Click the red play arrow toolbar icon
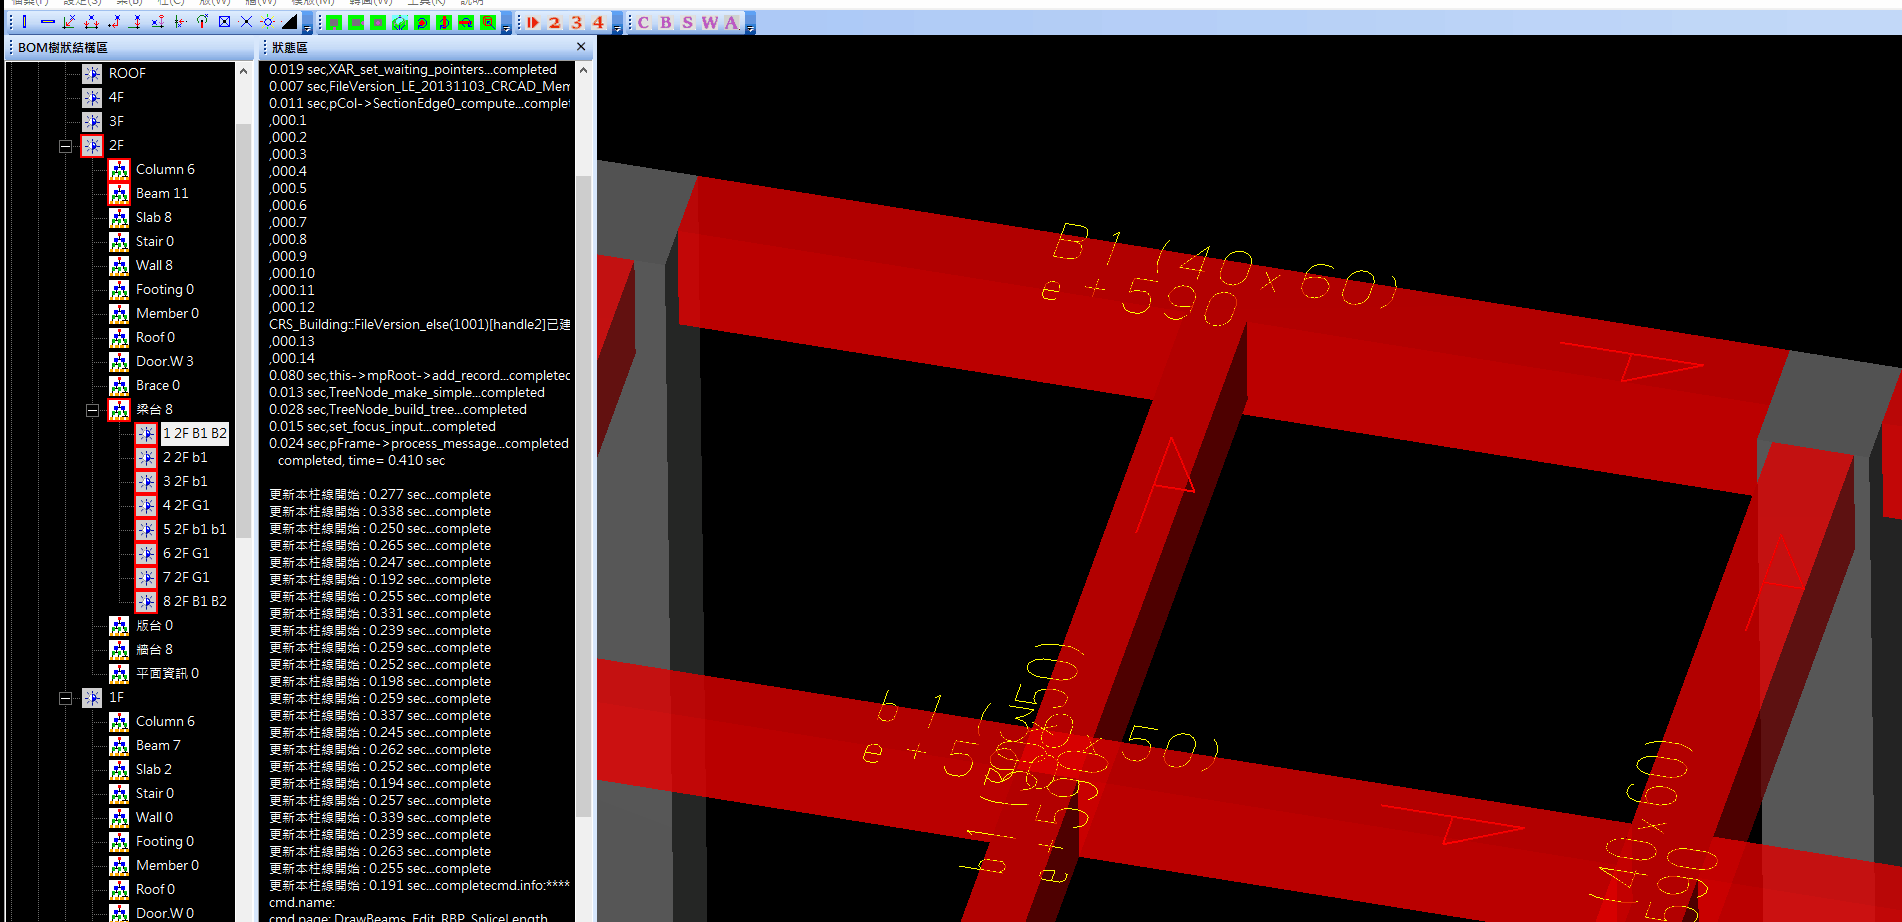1902x922 pixels. 533,22
